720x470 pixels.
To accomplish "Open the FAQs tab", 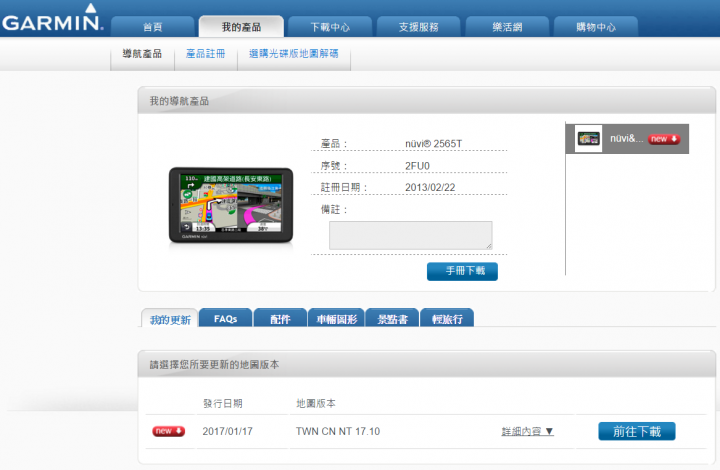I will 225,318.
